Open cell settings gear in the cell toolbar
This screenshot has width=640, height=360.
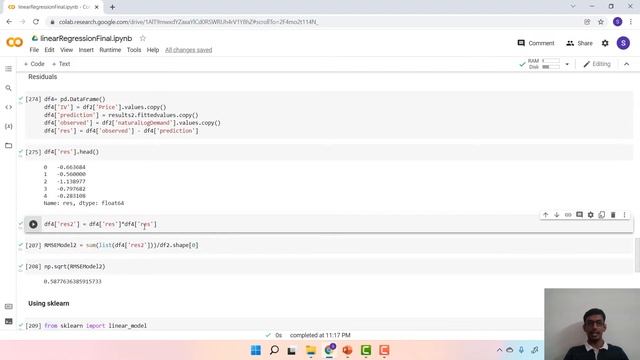coord(591,215)
